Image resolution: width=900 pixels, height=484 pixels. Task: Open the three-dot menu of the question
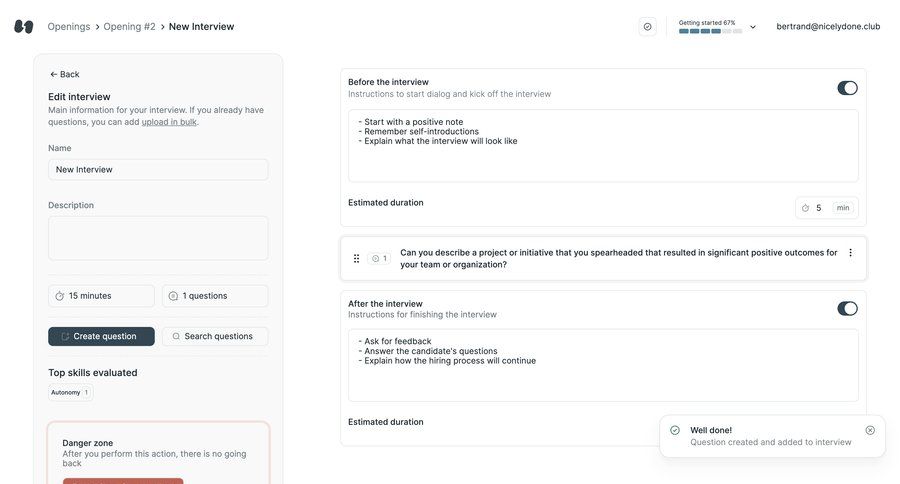[x=851, y=253]
